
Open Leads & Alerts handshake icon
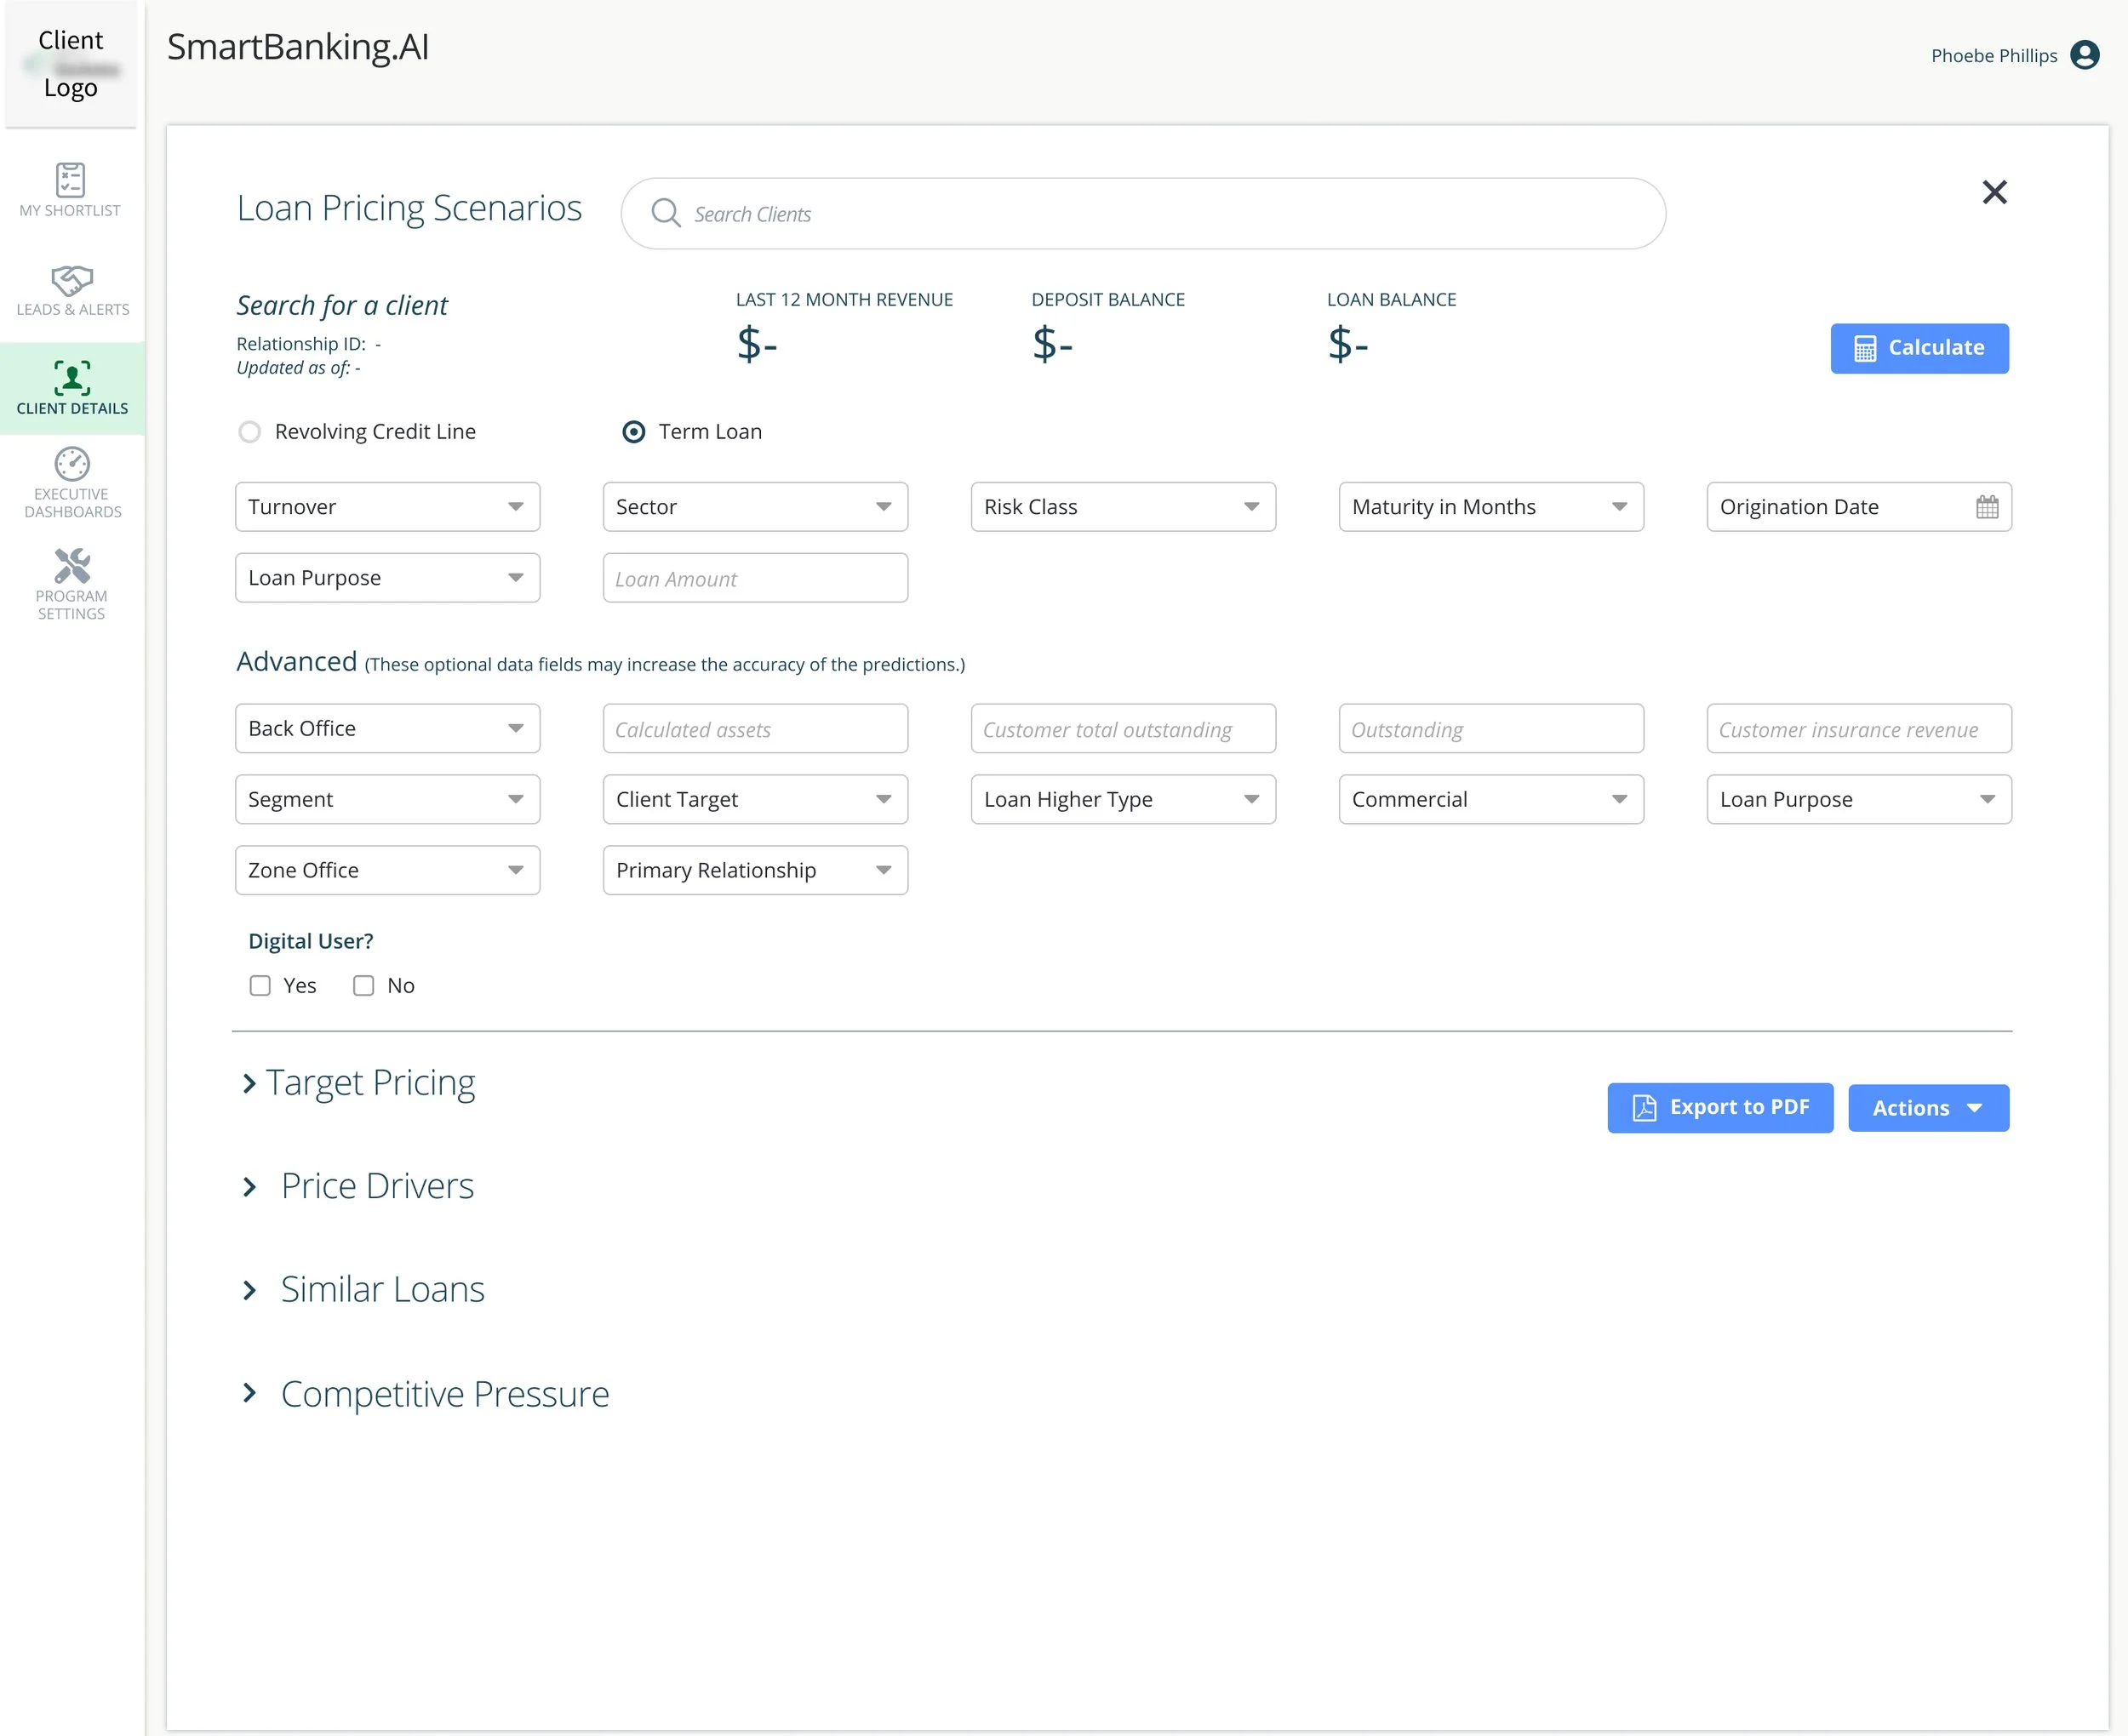tap(72, 280)
